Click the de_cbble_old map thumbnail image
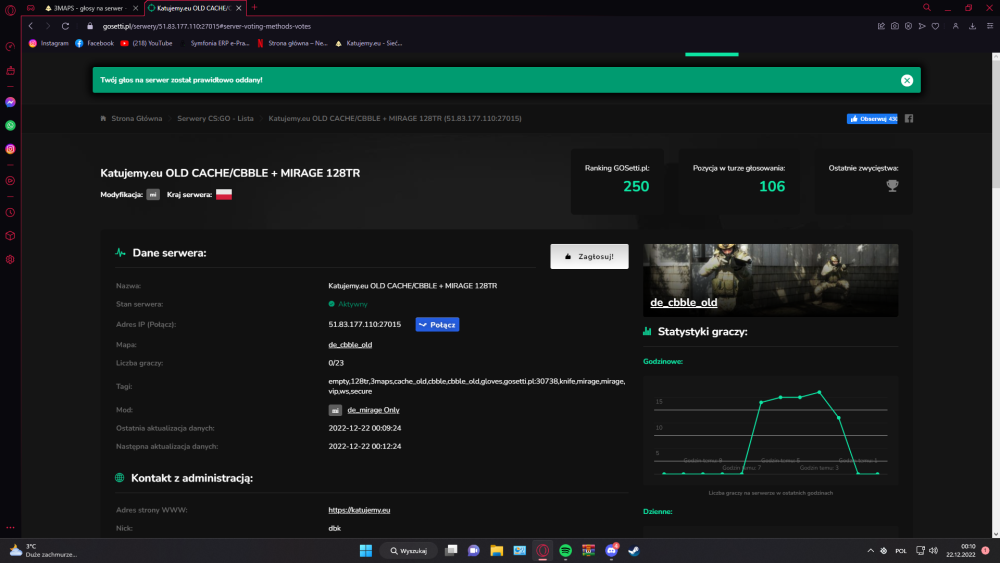Image resolution: width=1000 pixels, height=563 pixels. 770,280
